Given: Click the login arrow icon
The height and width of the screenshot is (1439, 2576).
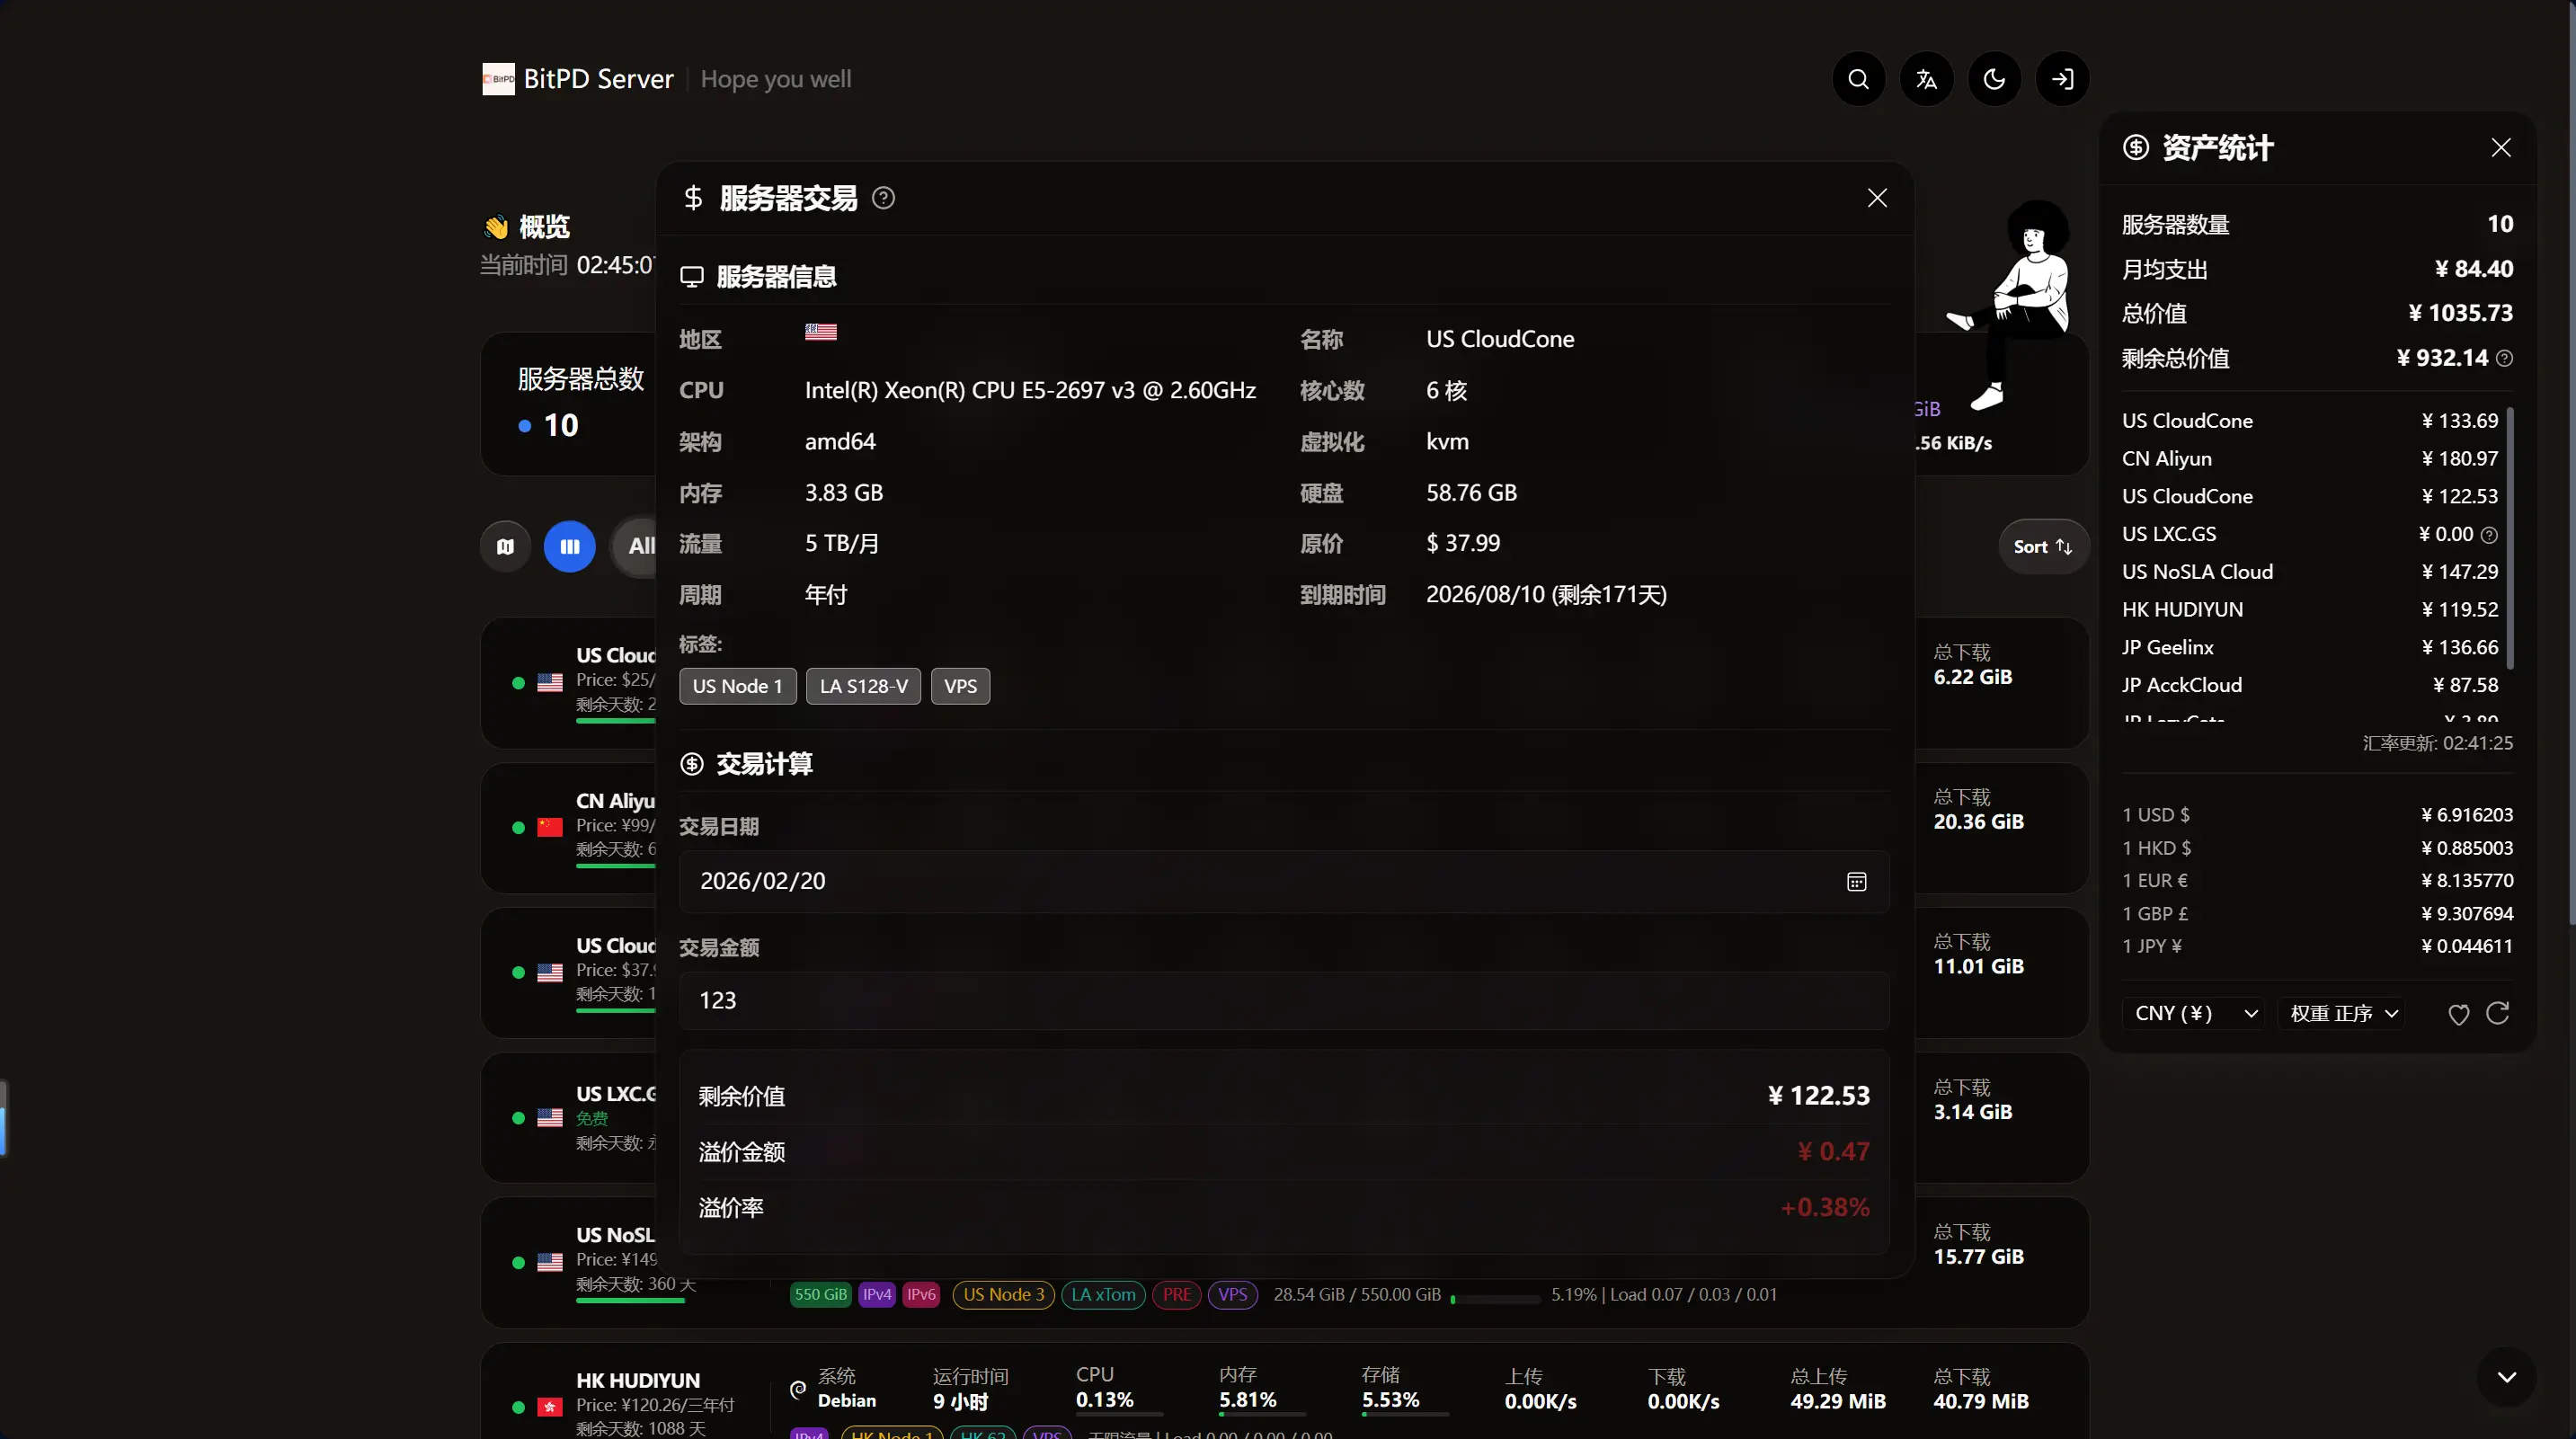Looking at the screenshot, I should [2062, 79].
